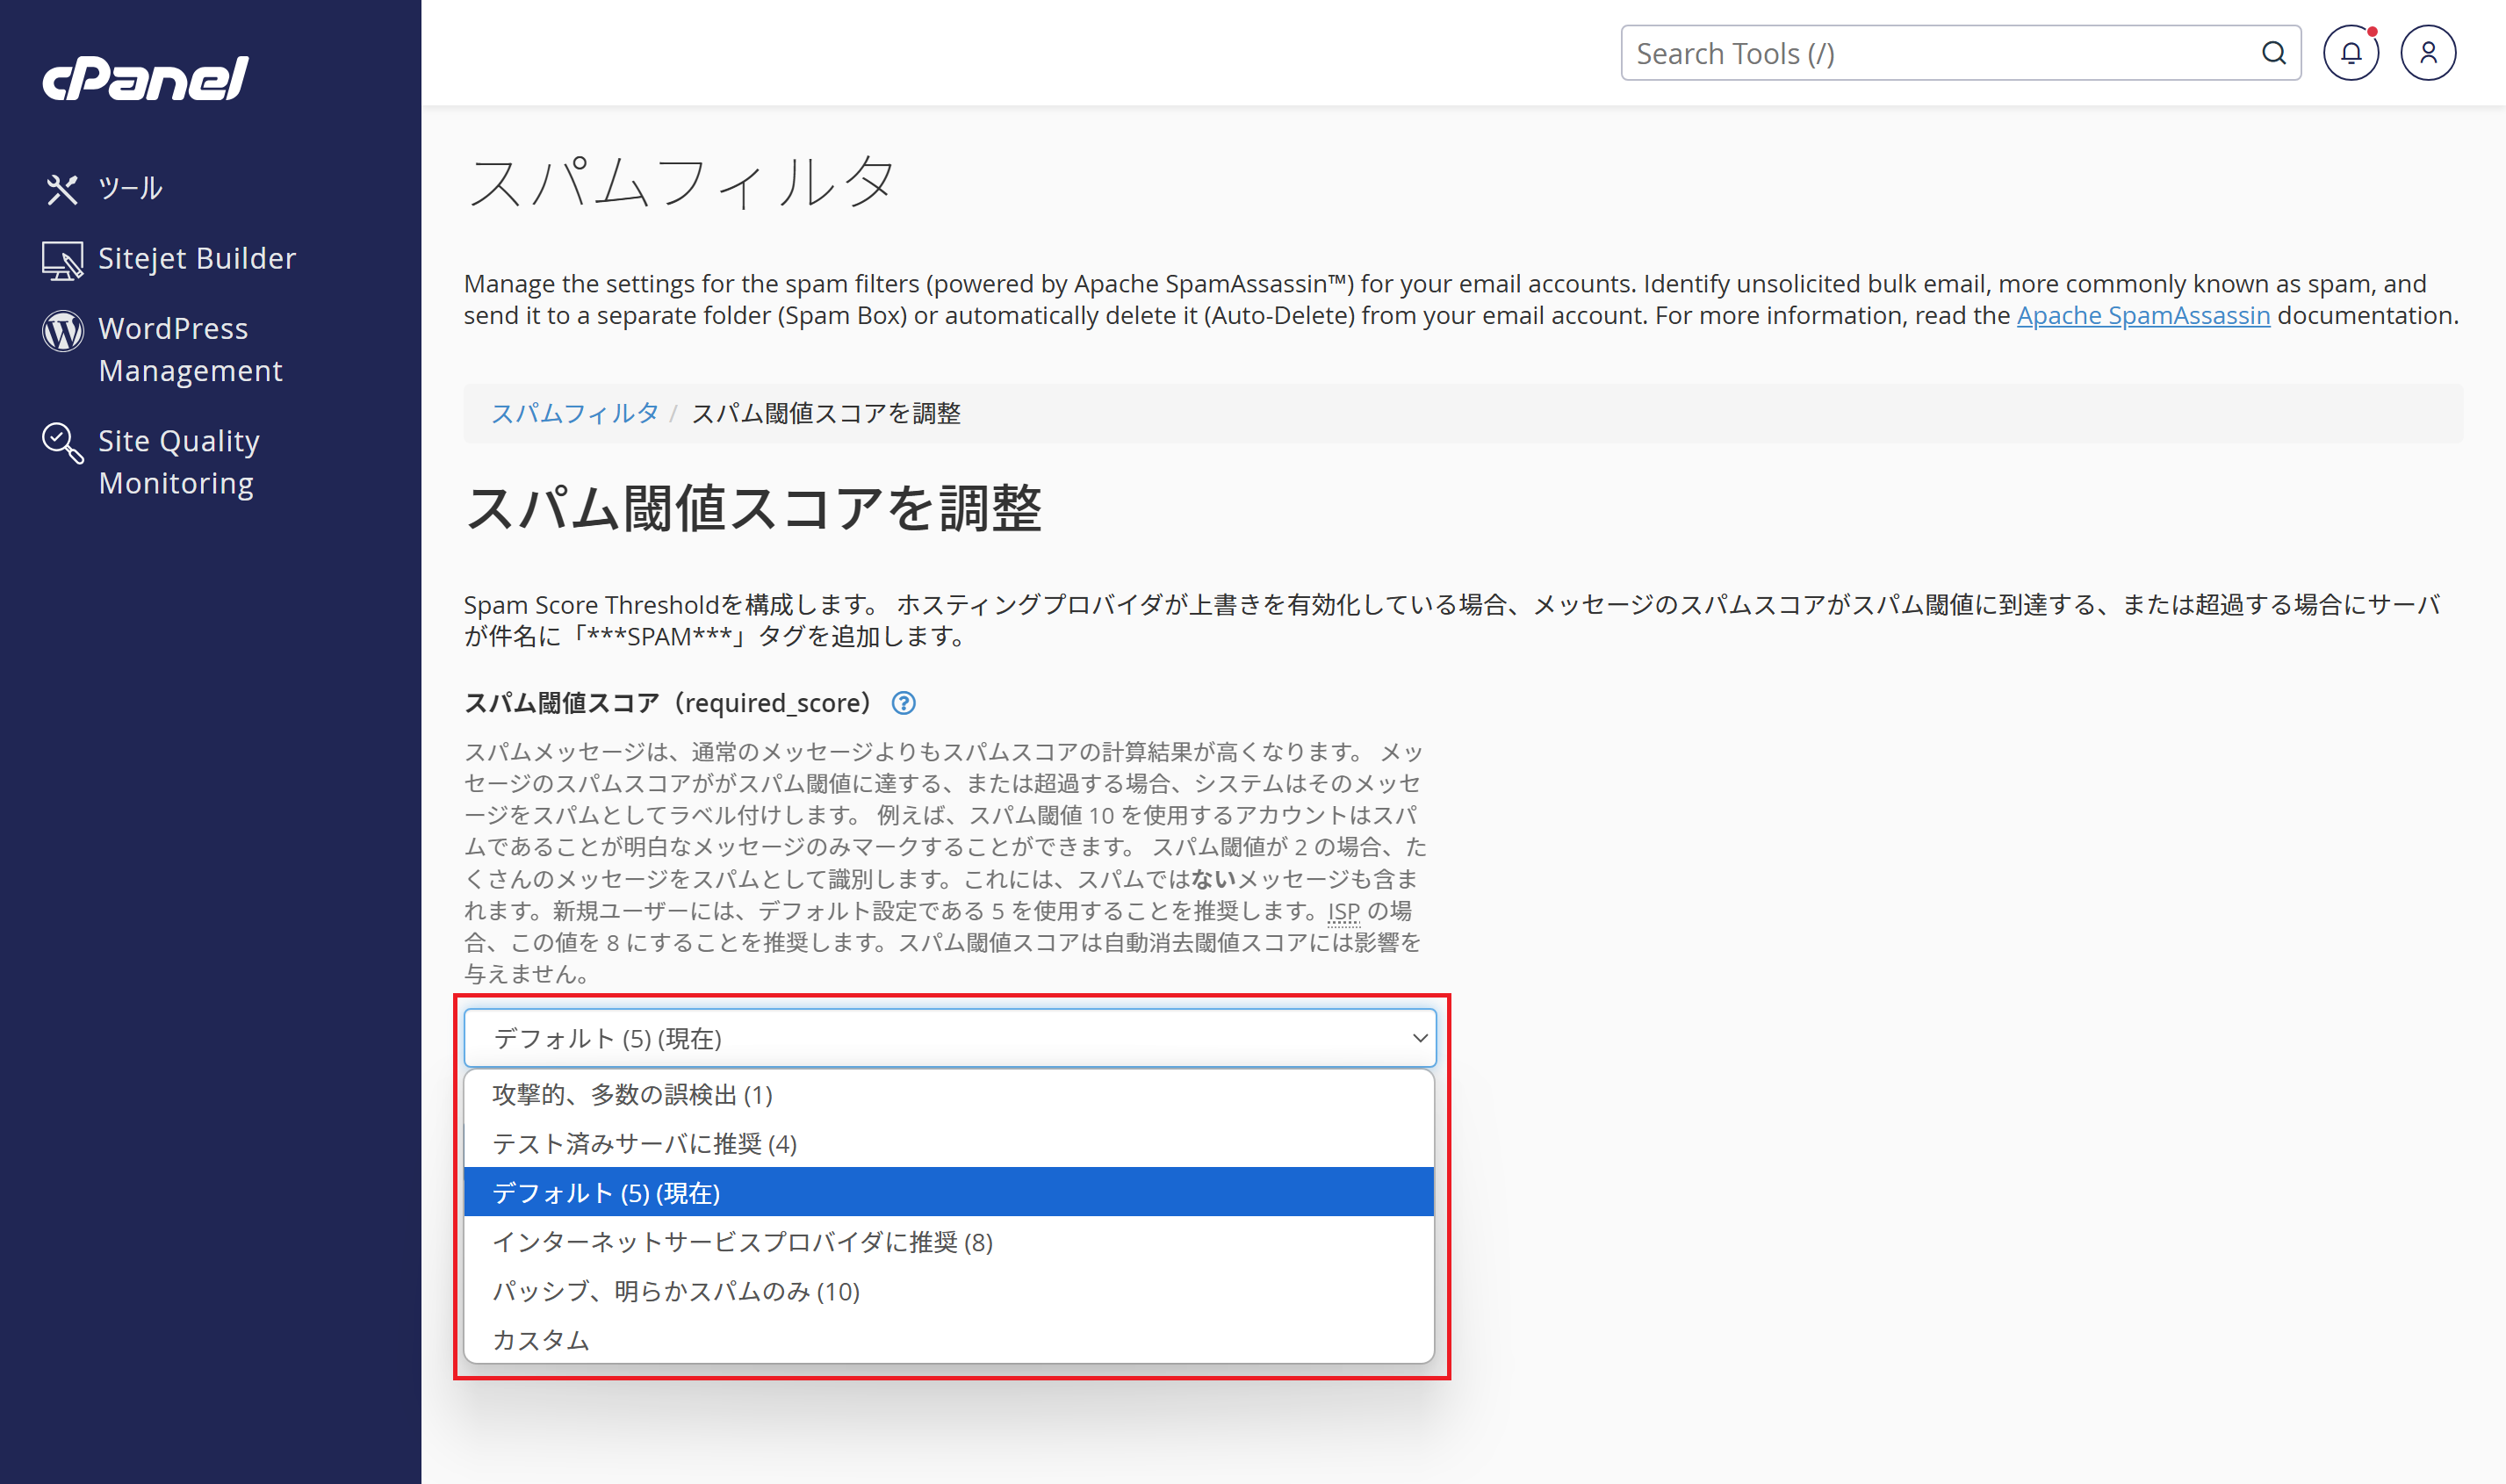
Task: Collapse the デフォルト (5) (現在) combo box
Action: coord(950,1038)
